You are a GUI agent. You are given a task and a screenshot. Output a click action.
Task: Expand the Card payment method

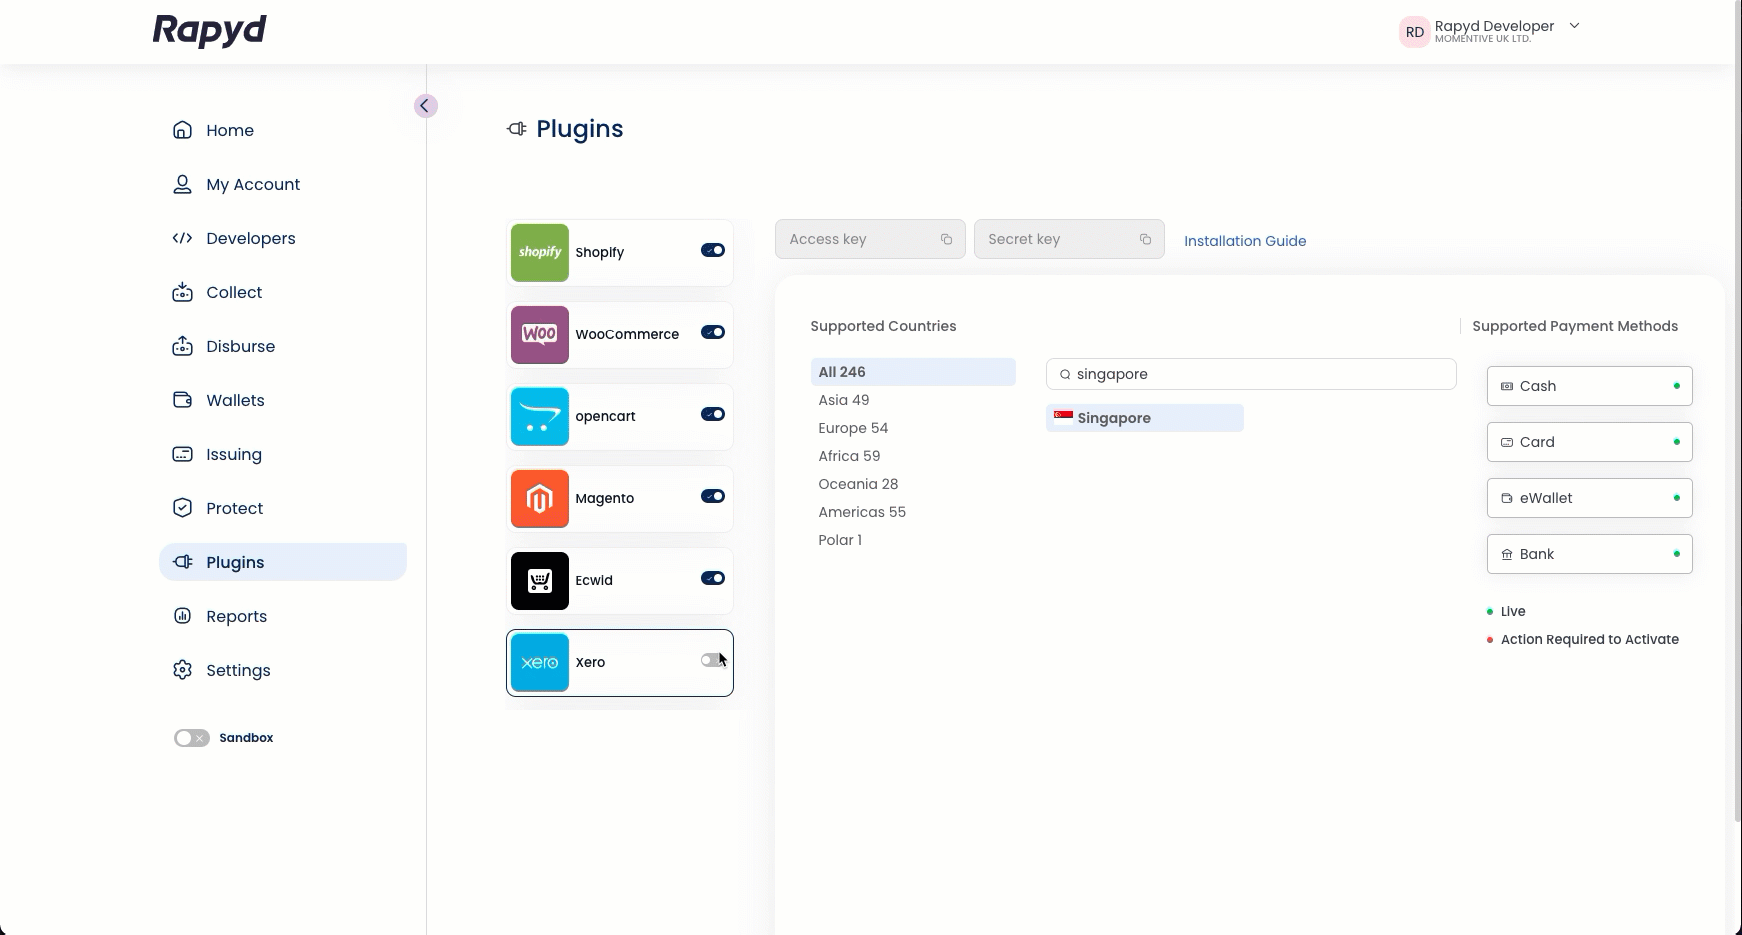[x=1590, y=442]
